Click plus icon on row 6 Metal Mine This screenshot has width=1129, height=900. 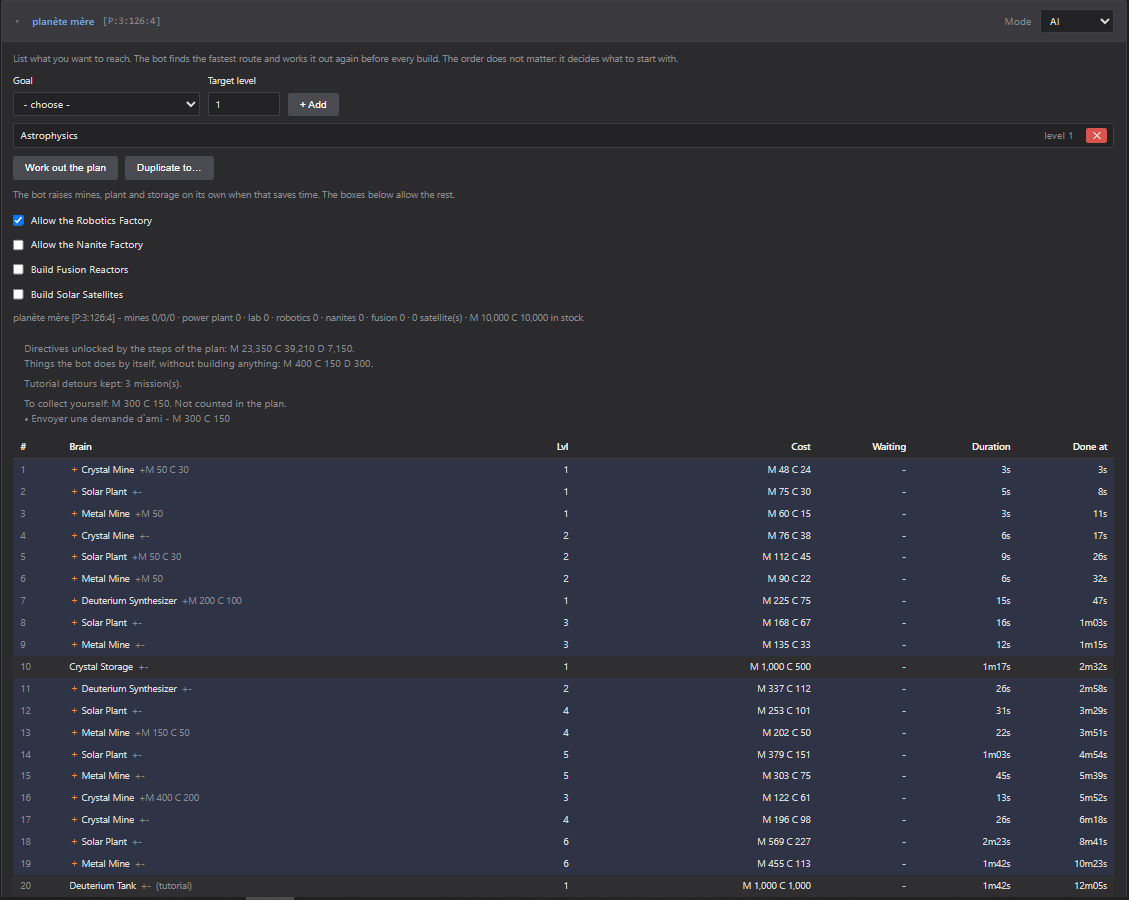click(x=74, y=579)
